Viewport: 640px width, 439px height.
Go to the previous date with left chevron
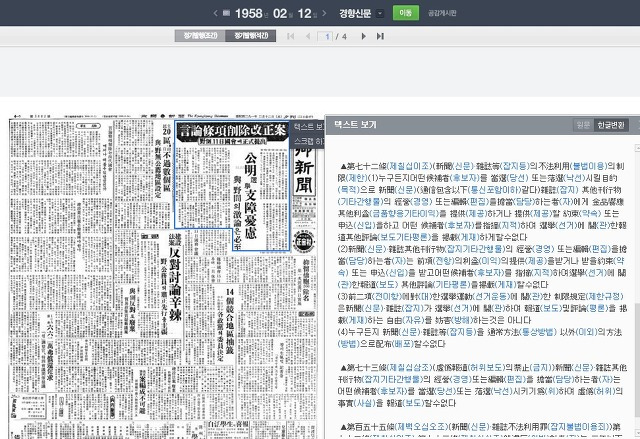pyautogui.click(x=216, y=13)
